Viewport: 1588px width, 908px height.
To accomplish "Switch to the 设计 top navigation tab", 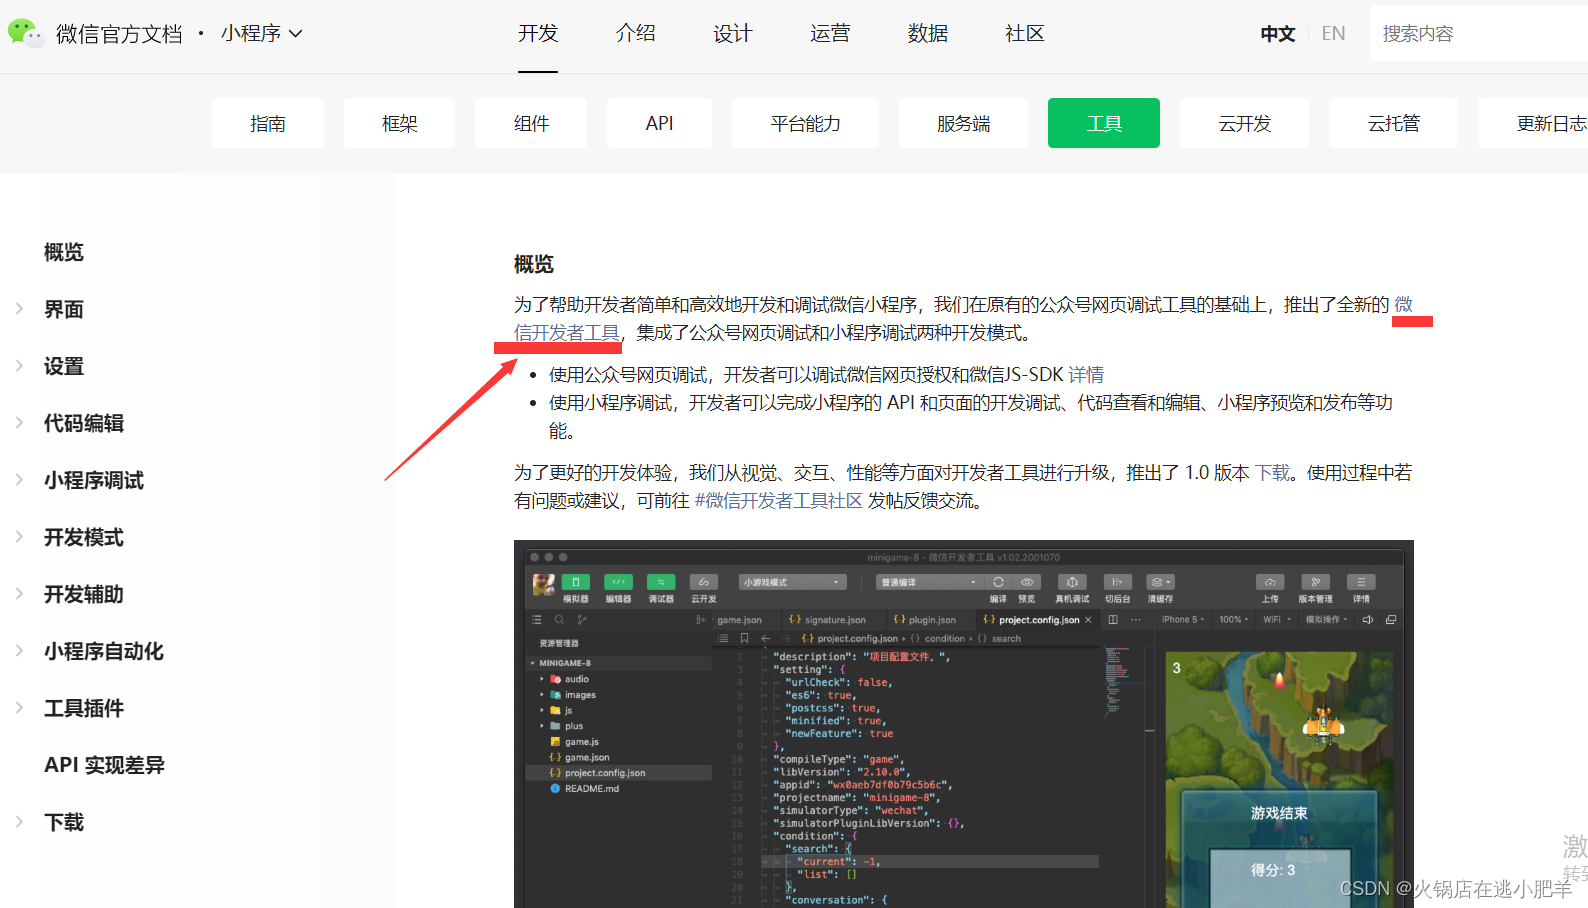I will tap(732, 33).
